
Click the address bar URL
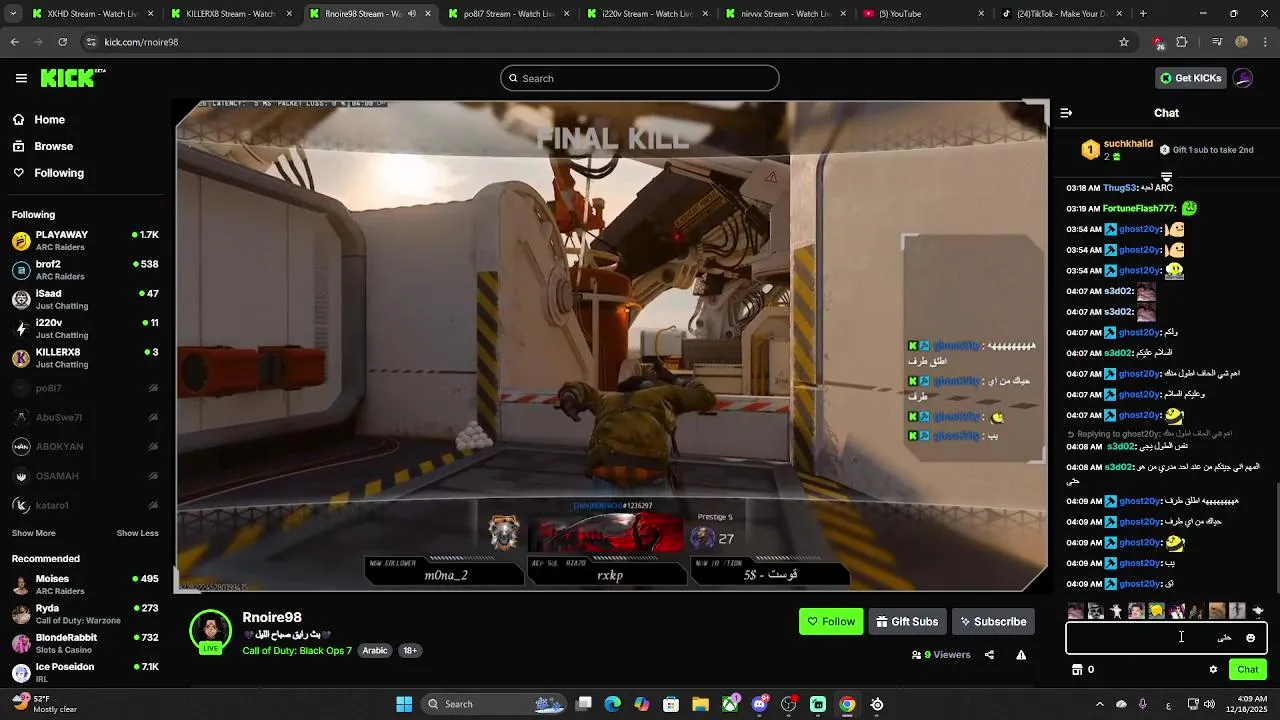pos(141,42)
